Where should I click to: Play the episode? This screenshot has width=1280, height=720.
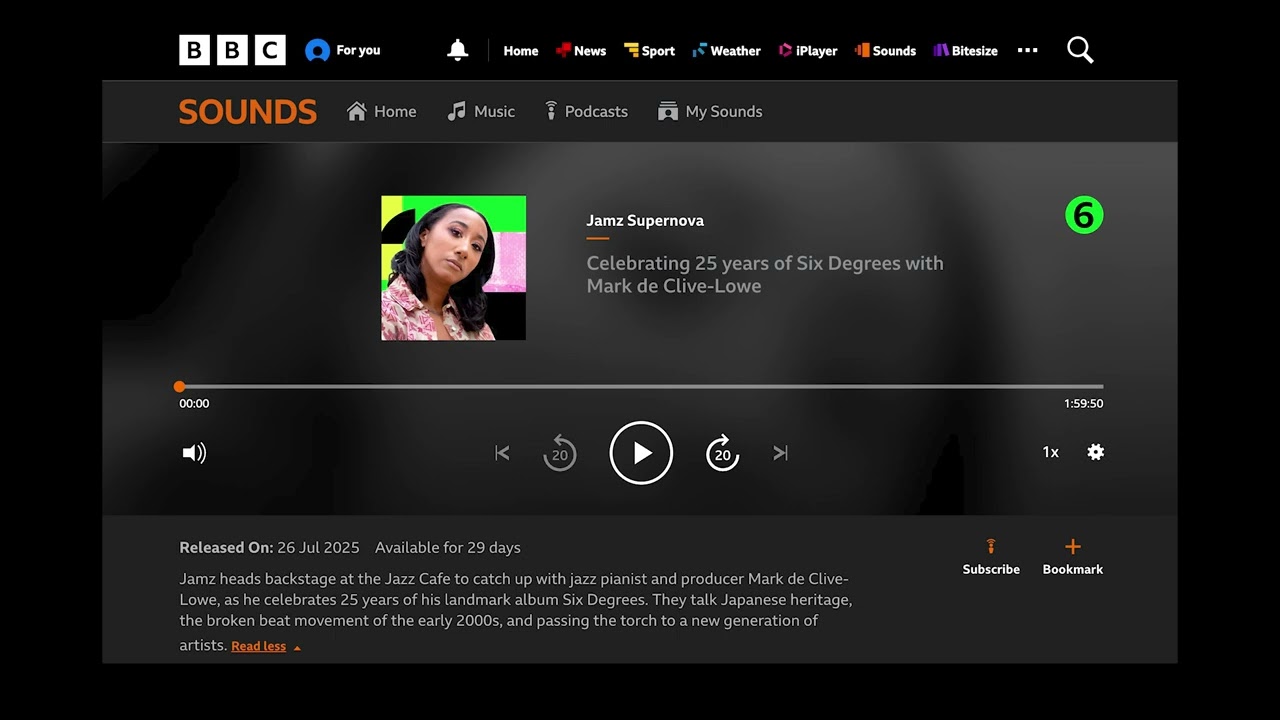point(641,453)
